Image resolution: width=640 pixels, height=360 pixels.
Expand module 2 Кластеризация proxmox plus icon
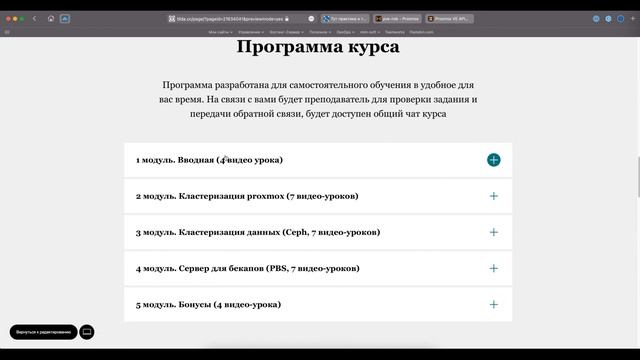[493, 196]
